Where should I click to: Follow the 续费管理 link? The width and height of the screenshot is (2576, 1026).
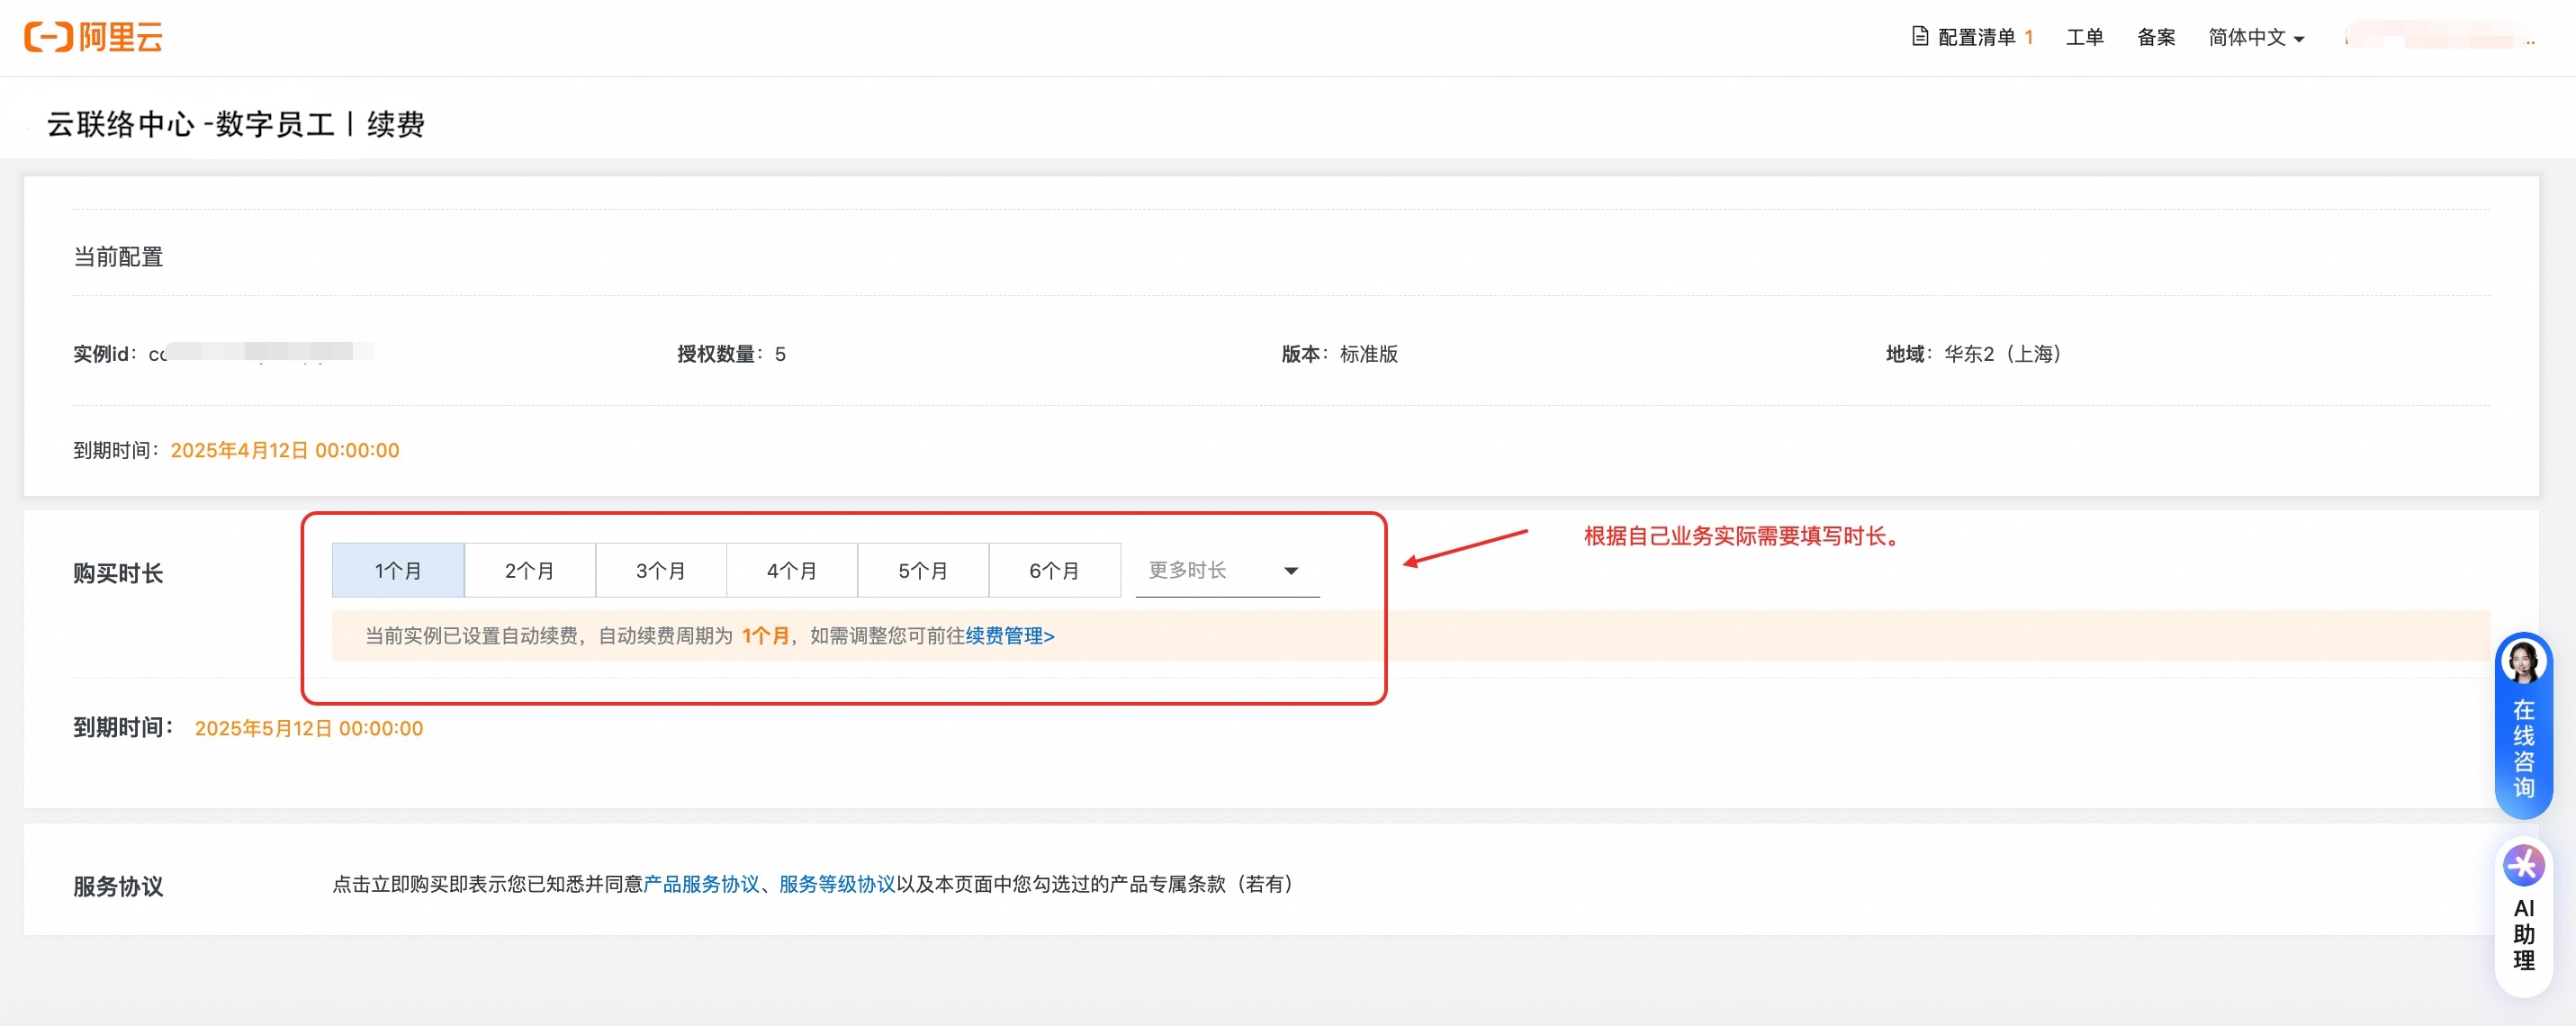coord(1009,635)
